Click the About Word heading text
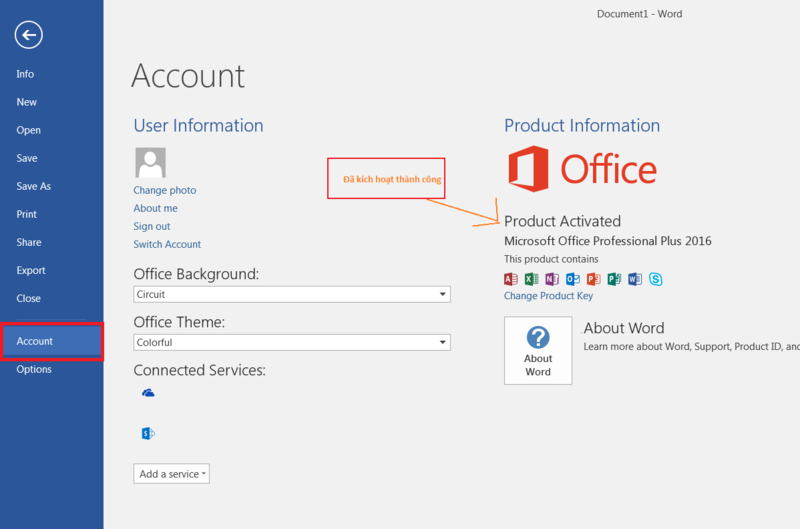This screenshot has height=529, width=800. click(624, 328)
